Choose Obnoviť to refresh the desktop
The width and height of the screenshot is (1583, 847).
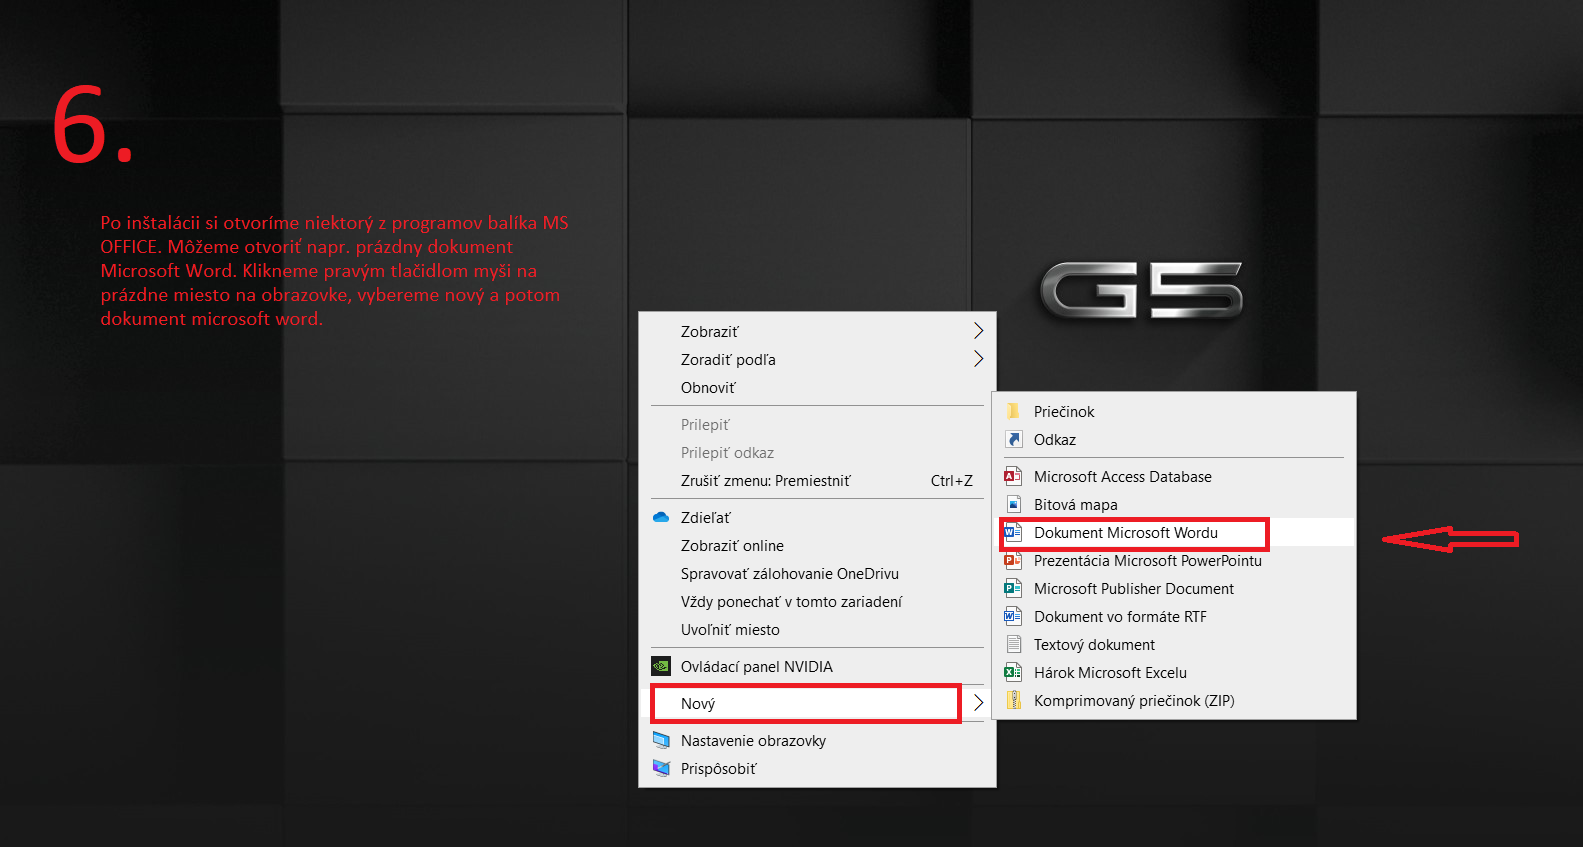[817, 387]
